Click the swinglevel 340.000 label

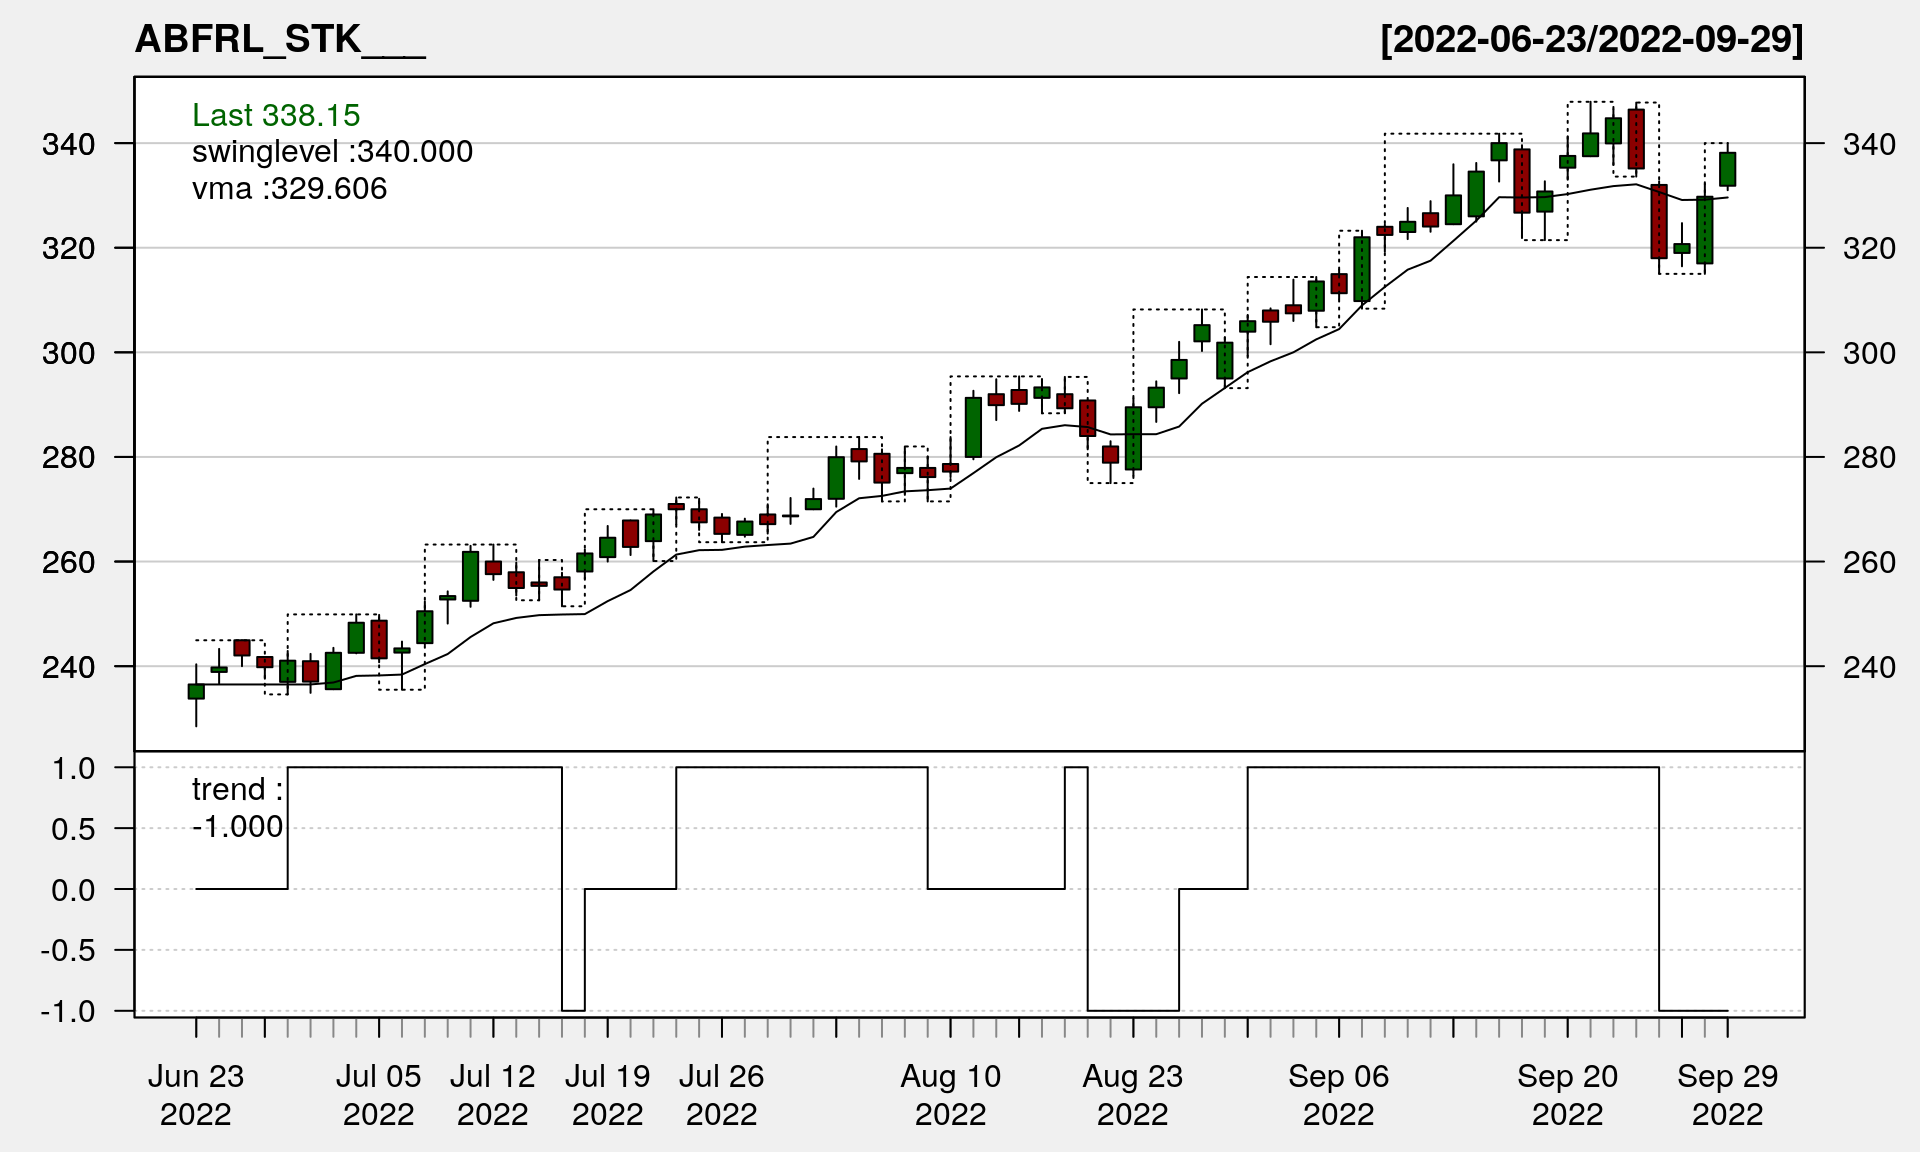[332, 152]
